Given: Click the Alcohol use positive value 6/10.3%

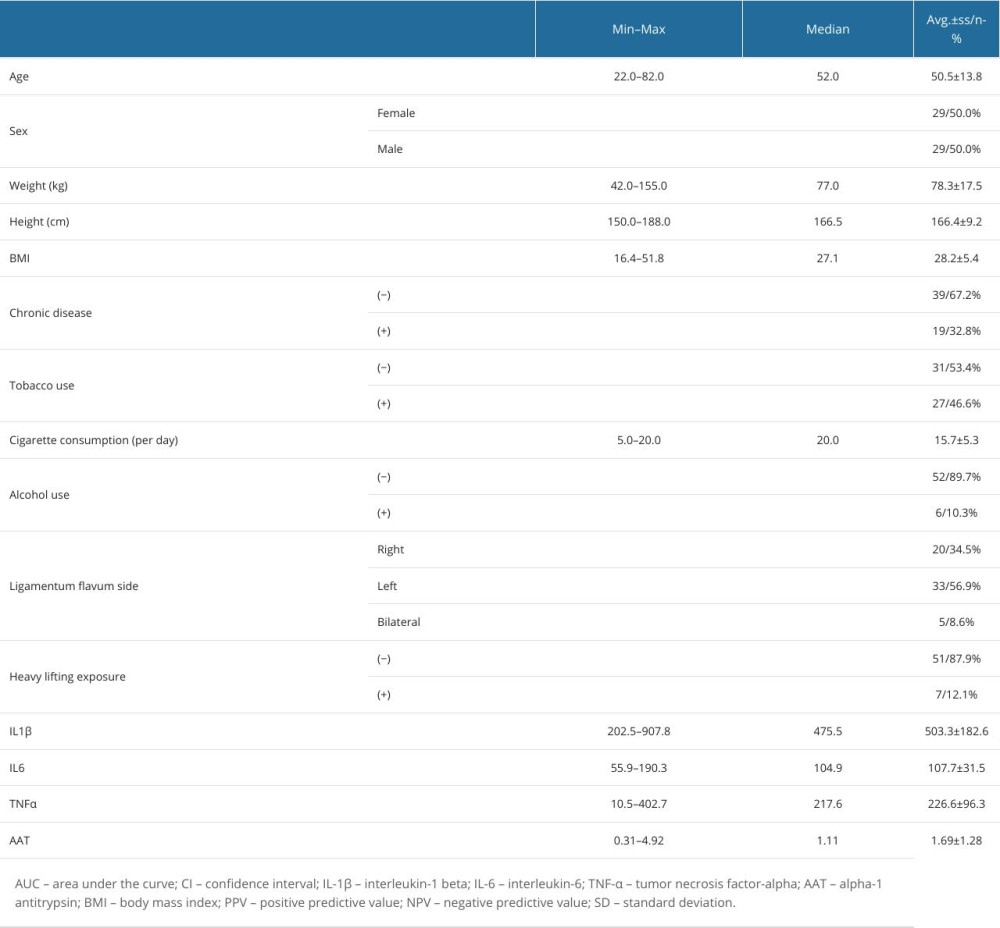Looking at the screenshot, I should tap(956, 513).
